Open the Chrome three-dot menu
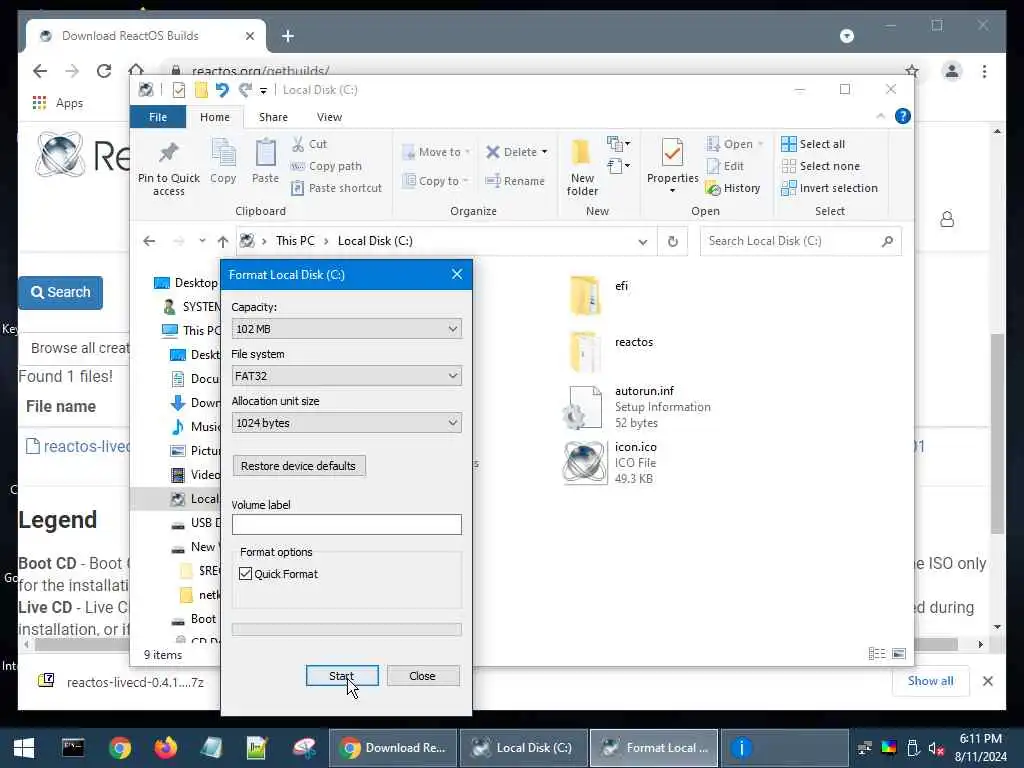 click(984, 71)
